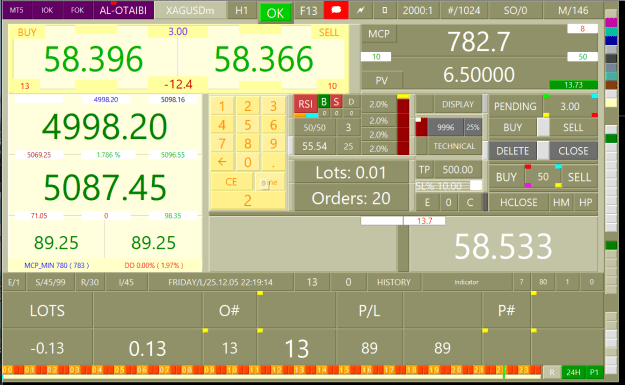Click keypad digit 3

tap(273, 106)
